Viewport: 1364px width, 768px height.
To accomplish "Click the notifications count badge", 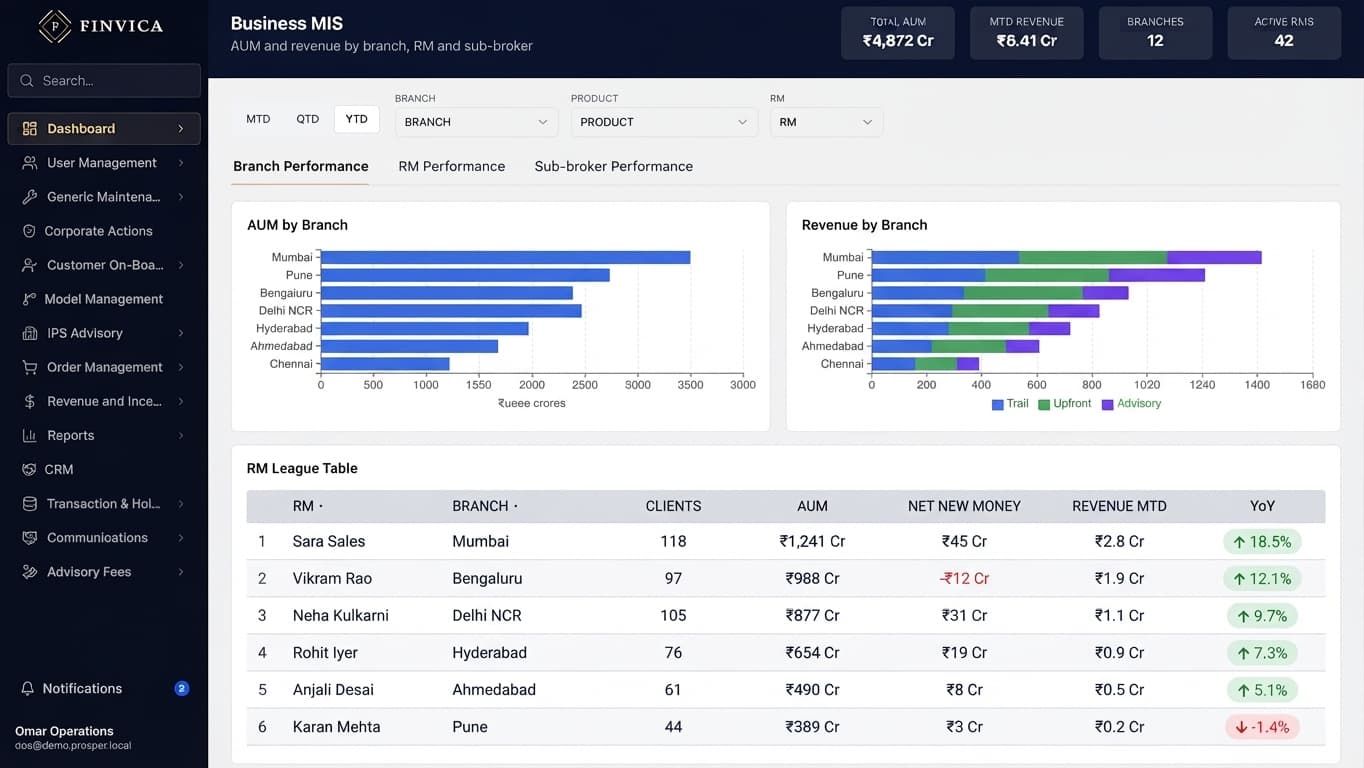I will 182,688.
